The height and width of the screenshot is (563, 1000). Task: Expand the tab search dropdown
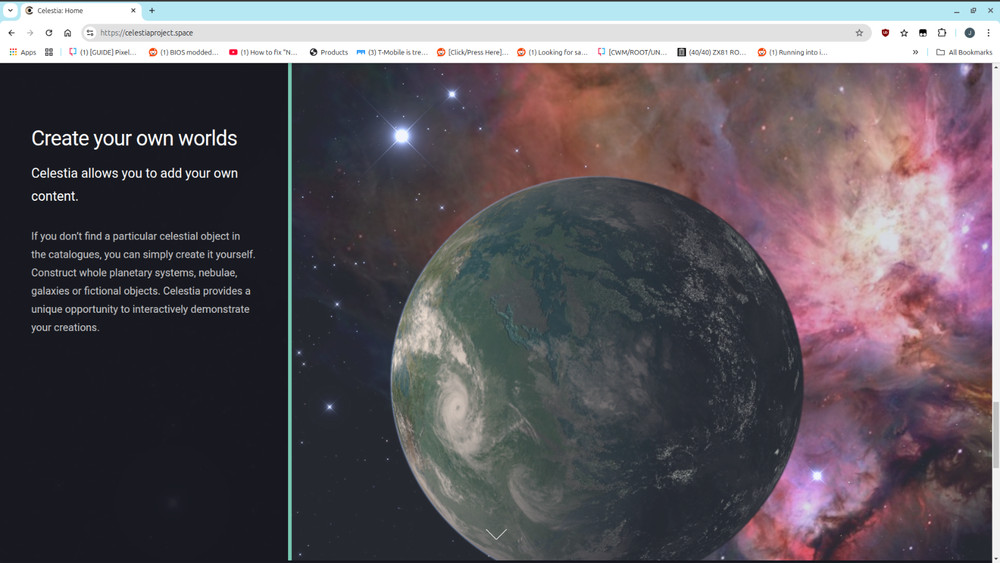(10, 10)
